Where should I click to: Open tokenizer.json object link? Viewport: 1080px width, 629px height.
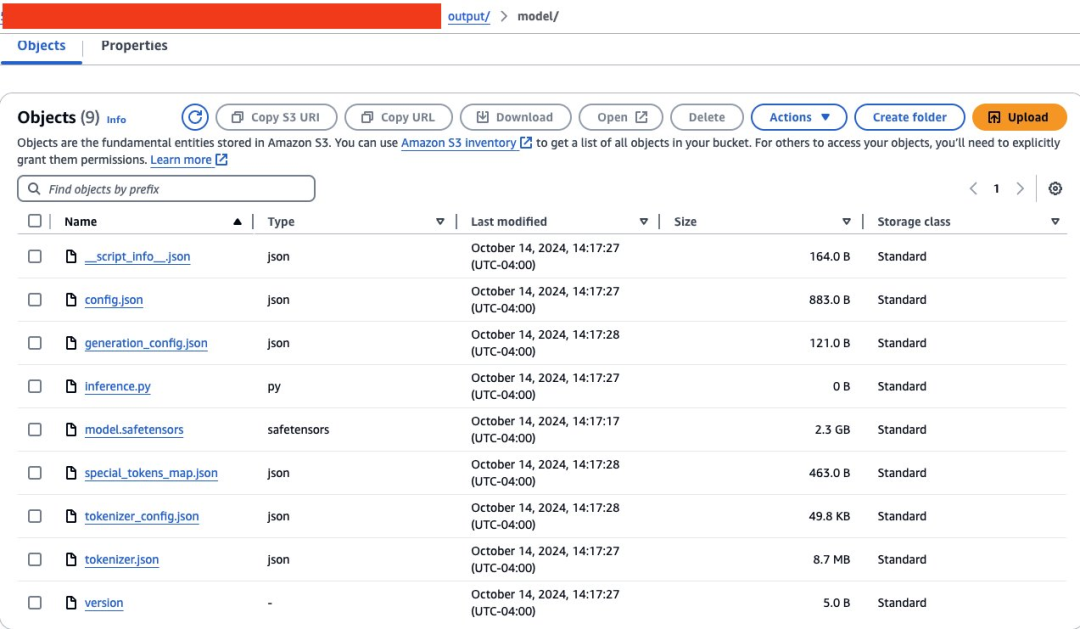tap(122, 559)
